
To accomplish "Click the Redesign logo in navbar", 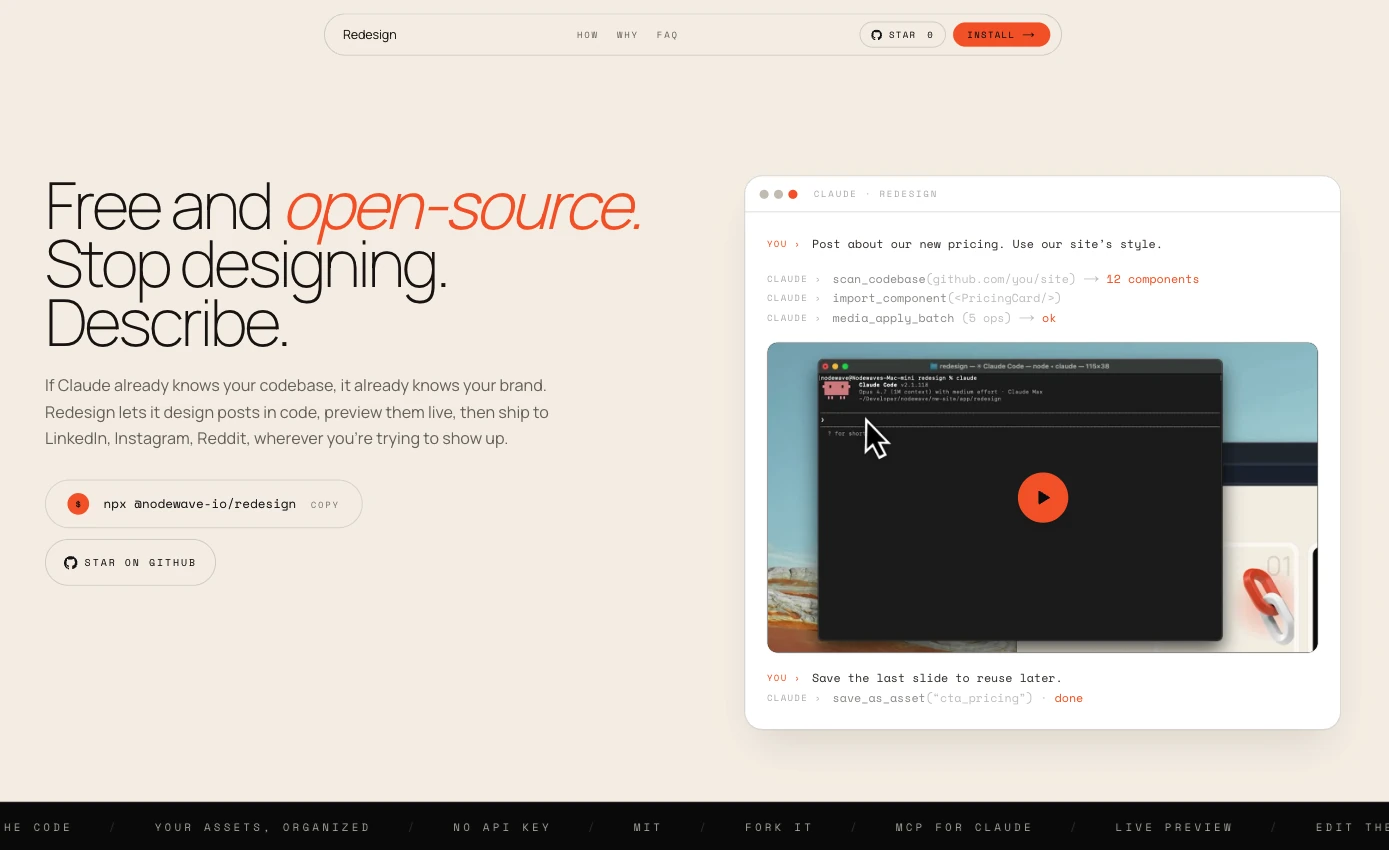I will point(369,35).
